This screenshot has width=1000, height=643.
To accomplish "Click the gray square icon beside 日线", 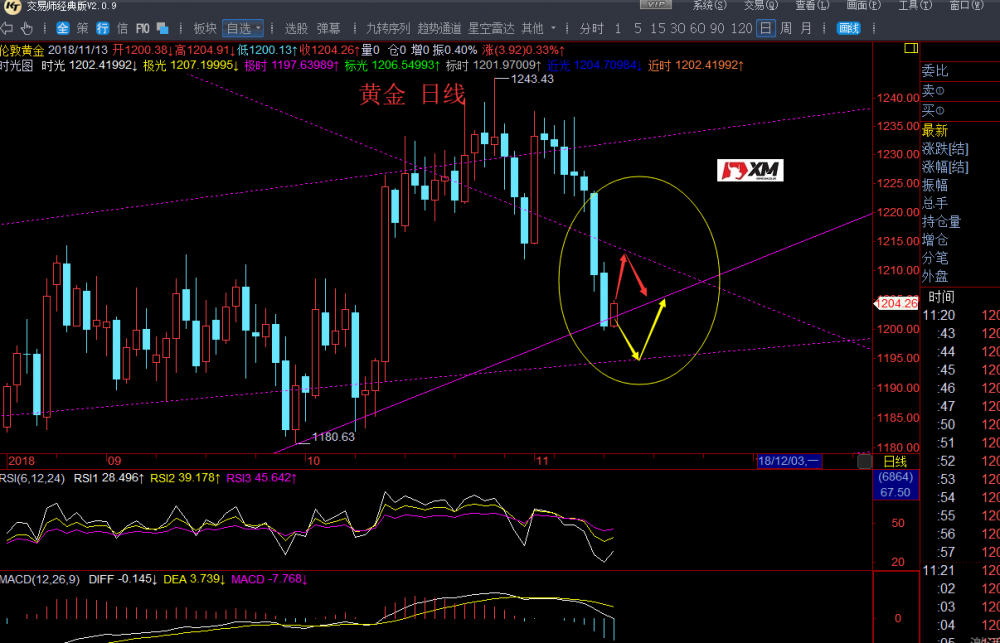I will [x=864, y=461].
